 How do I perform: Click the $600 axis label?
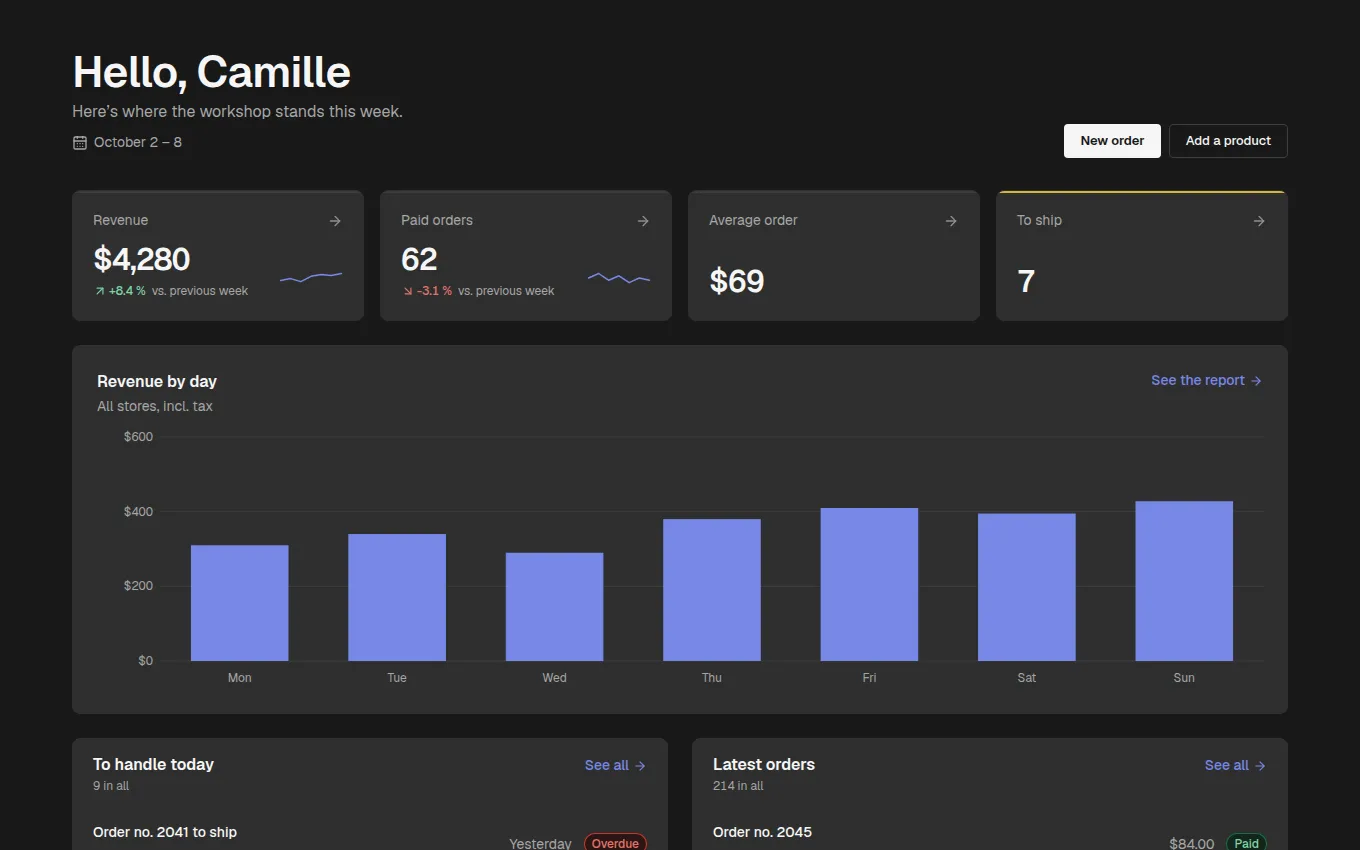point(138,437)
